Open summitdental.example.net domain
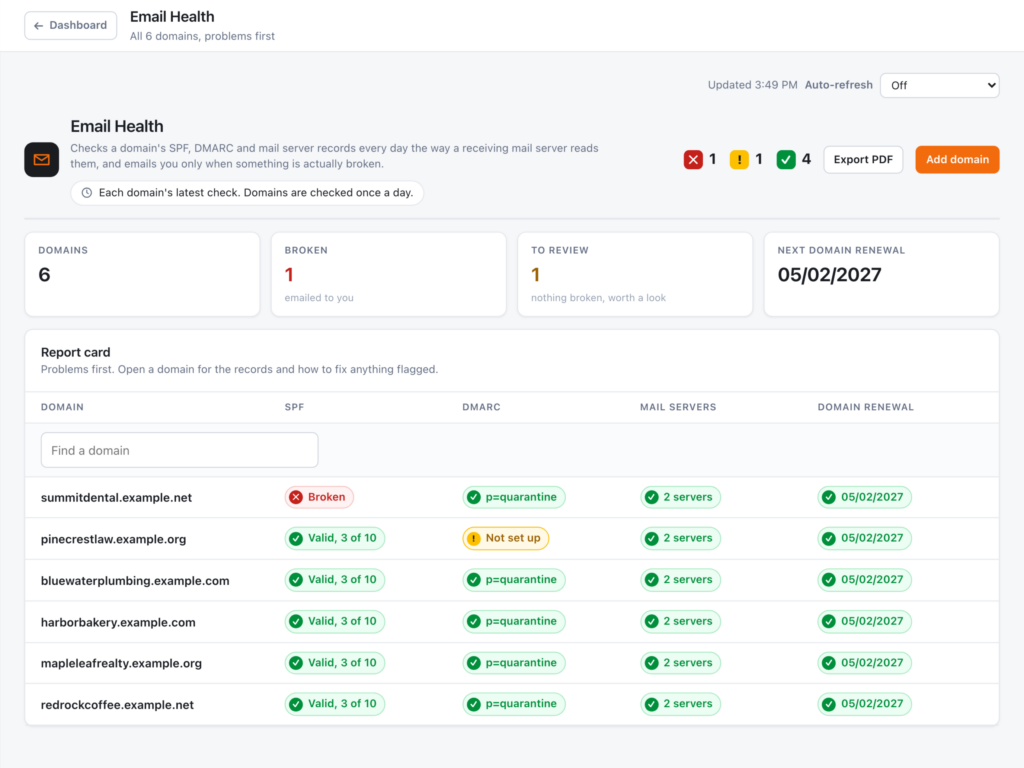Image resolution: width=1024 pixels, height=768 pixels. point(116,498)
